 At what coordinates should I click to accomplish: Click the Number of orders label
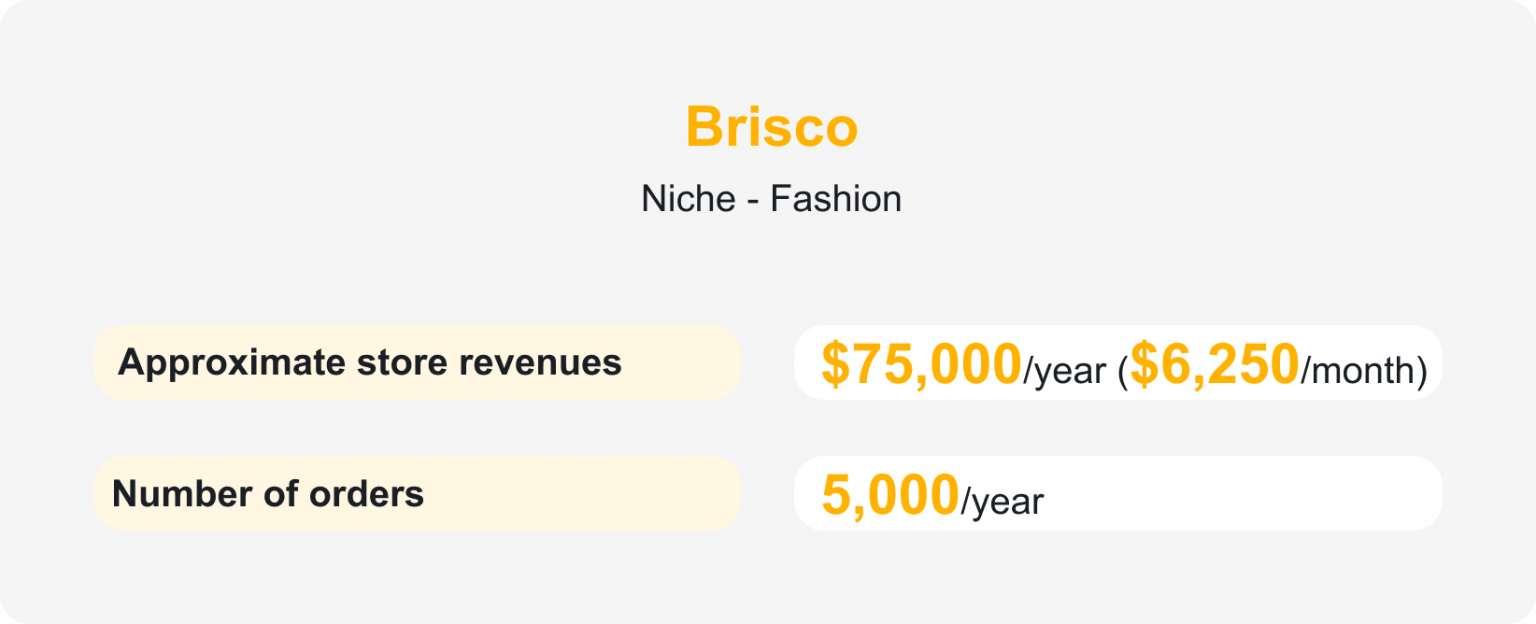(x=268, y=494)
